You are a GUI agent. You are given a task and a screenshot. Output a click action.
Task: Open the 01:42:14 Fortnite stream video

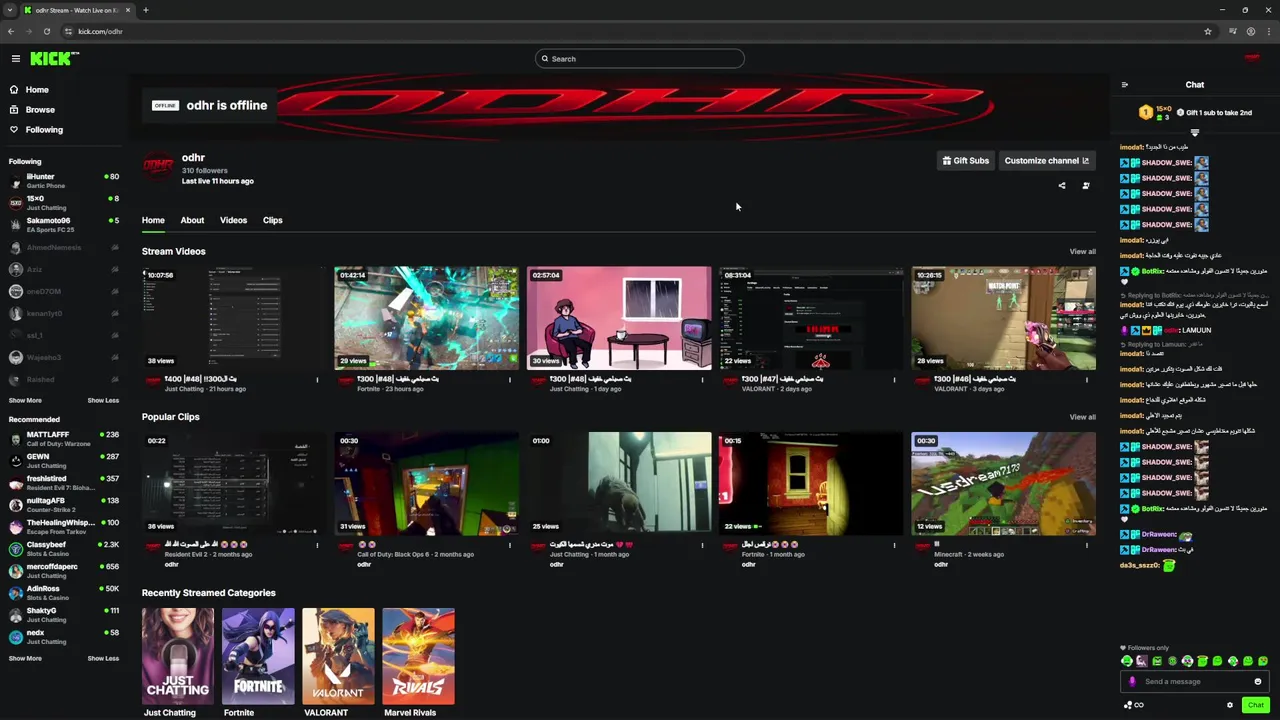(x=426, y=318)
